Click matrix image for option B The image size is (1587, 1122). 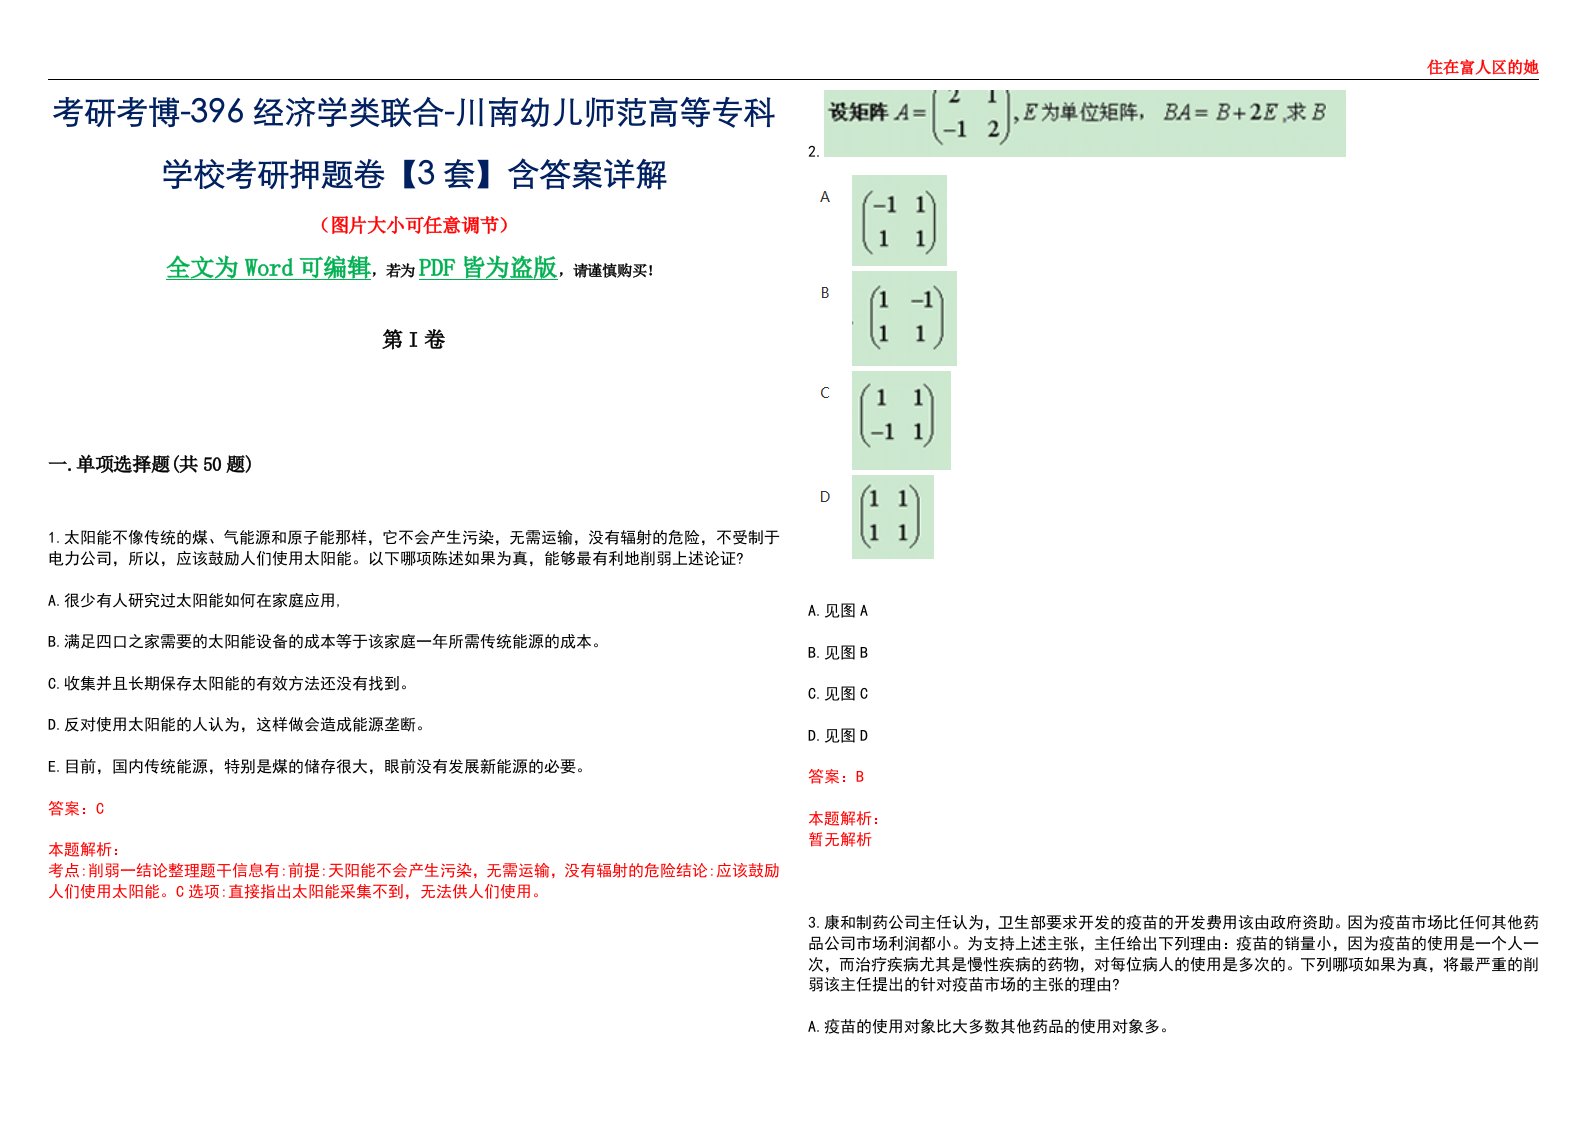(904, 318)
